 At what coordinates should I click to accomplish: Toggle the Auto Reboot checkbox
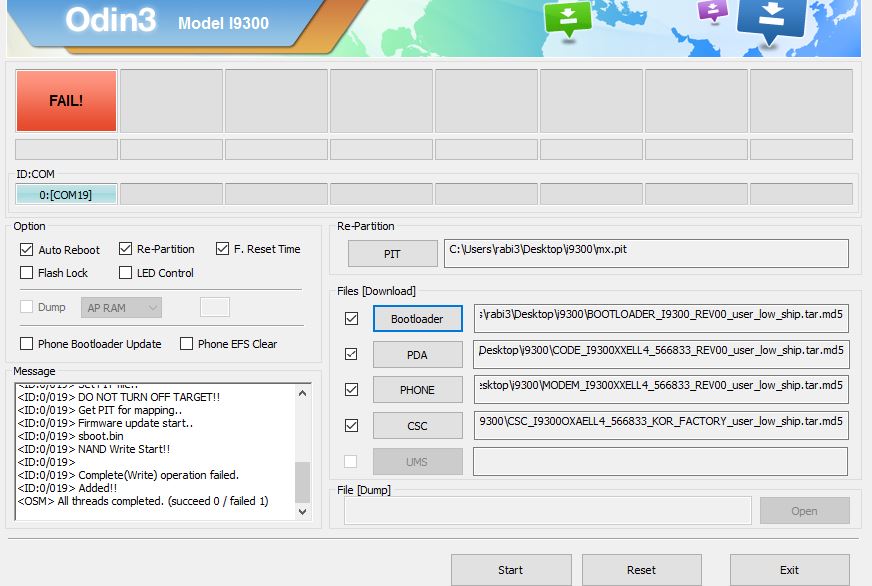26,250
